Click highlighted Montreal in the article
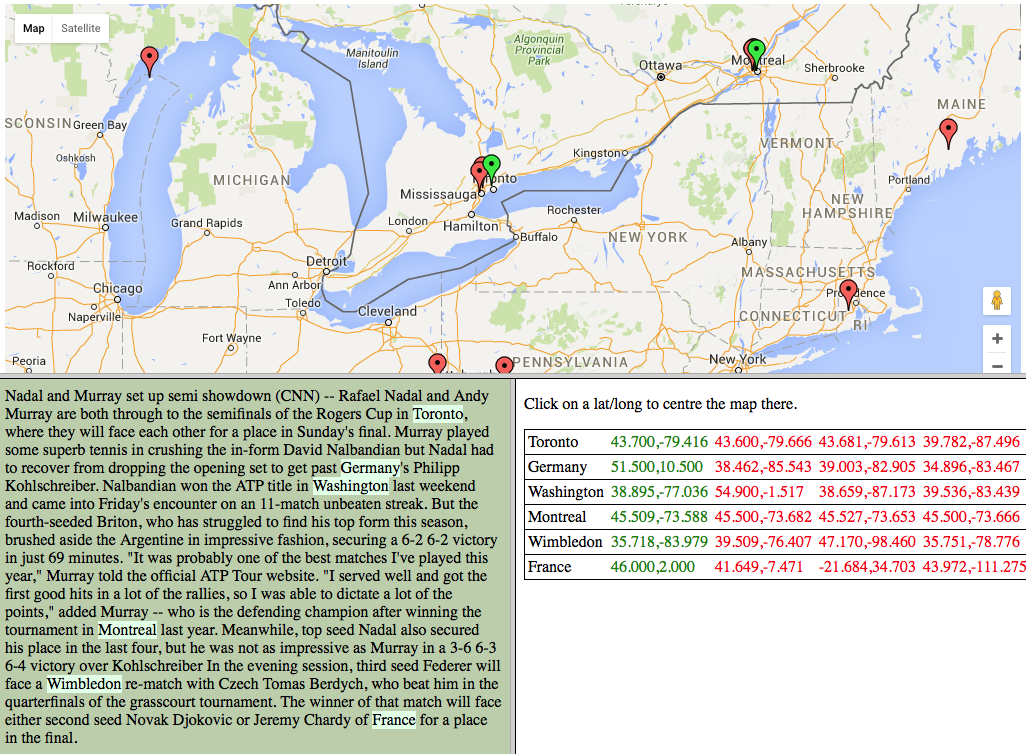 pos(127,630)
